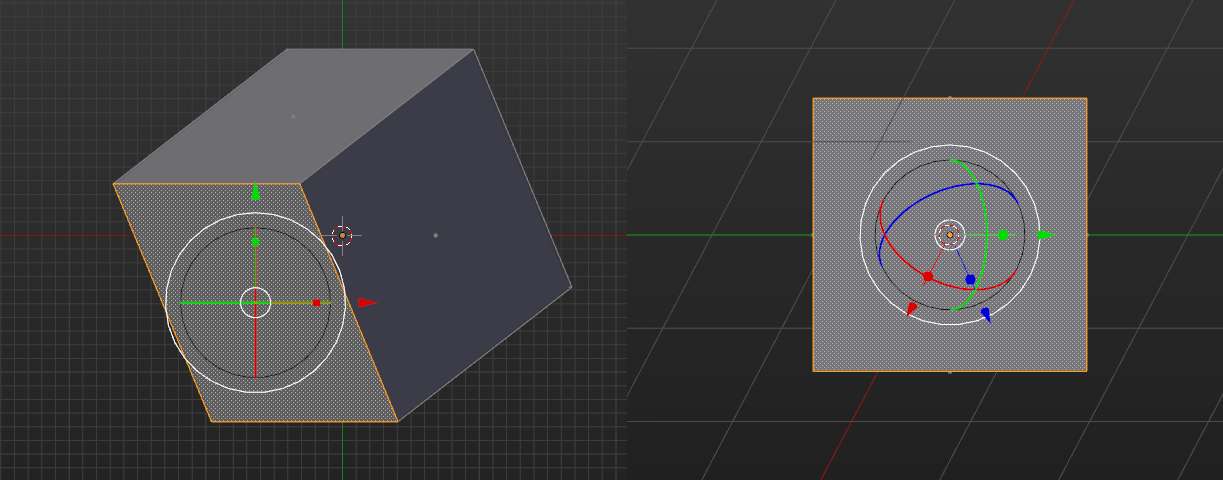This screenshot has height=480, width=1223.
Task: Select red X scale handle in left viewport
Action: 316,302
